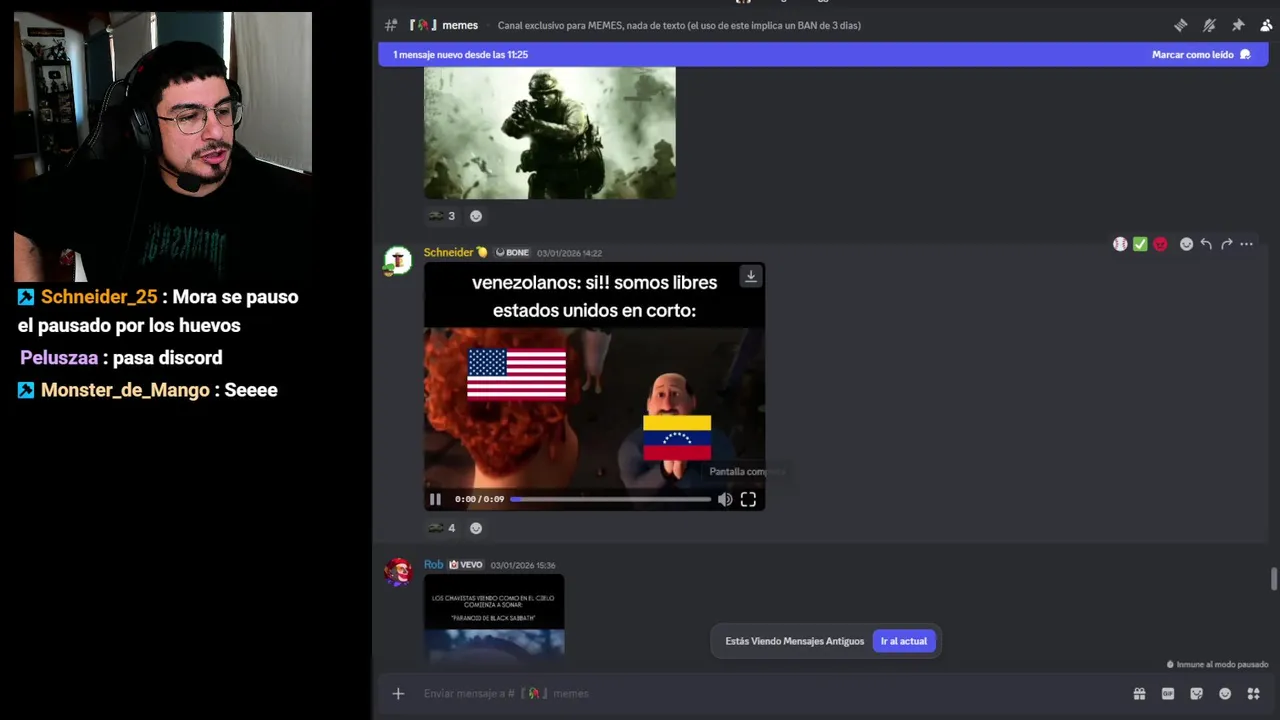Pause the video playback

pyautogui.click(x=435, y=499)
